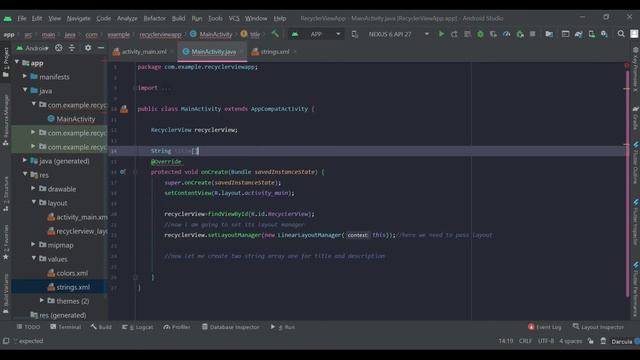The height and width of the screenshot is (360, 640).
Task: Open the Event Log button
Action: pos(545,327)
